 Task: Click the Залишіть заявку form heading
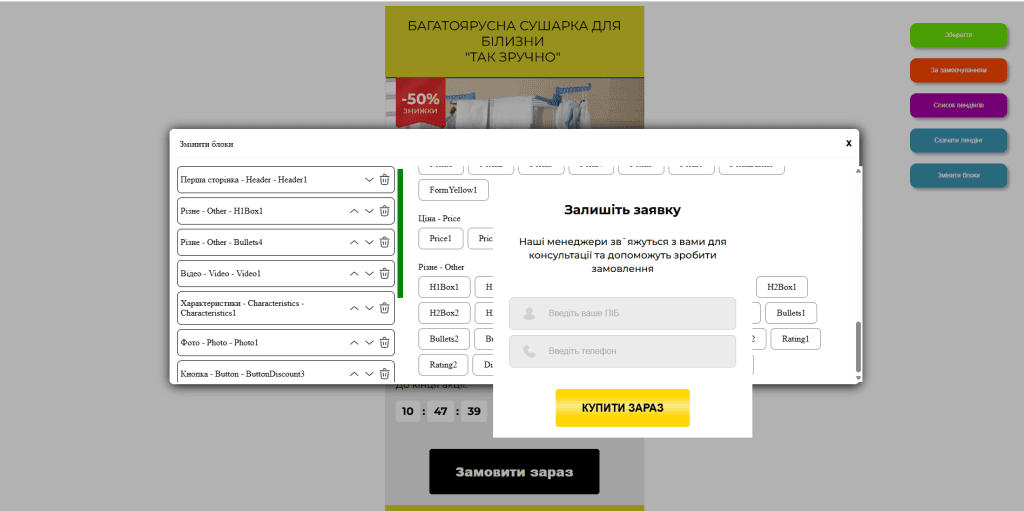coord(622,210)
